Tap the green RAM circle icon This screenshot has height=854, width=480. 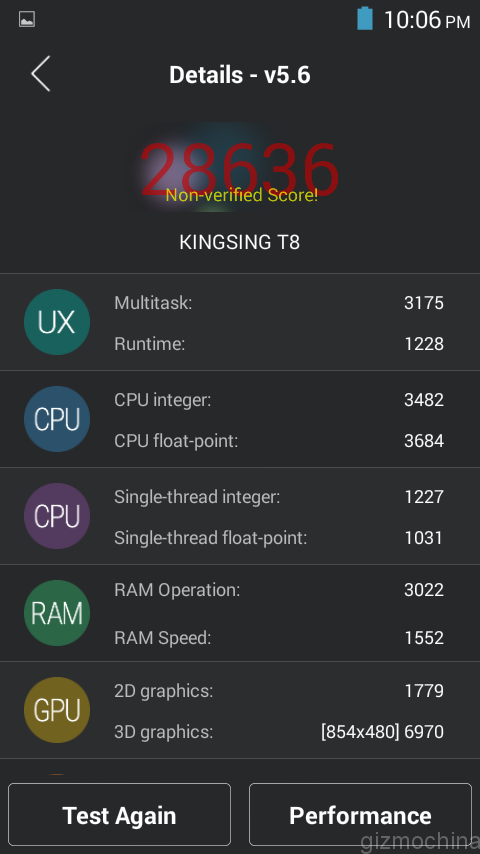tap(57, 613)
